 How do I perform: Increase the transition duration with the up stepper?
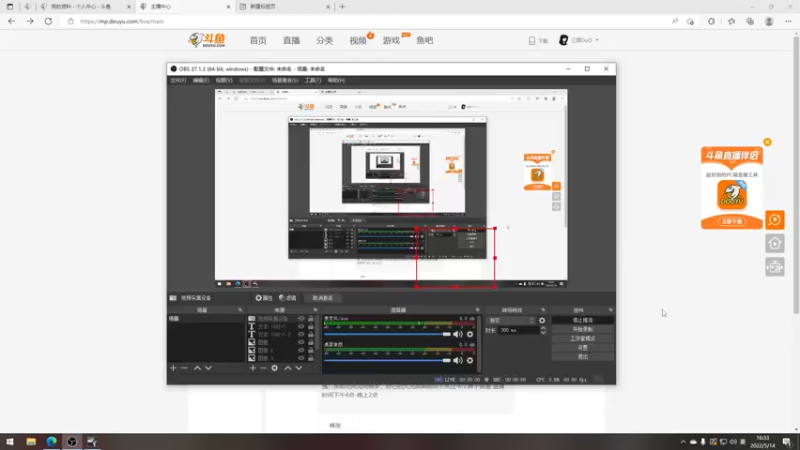[543, 328]
